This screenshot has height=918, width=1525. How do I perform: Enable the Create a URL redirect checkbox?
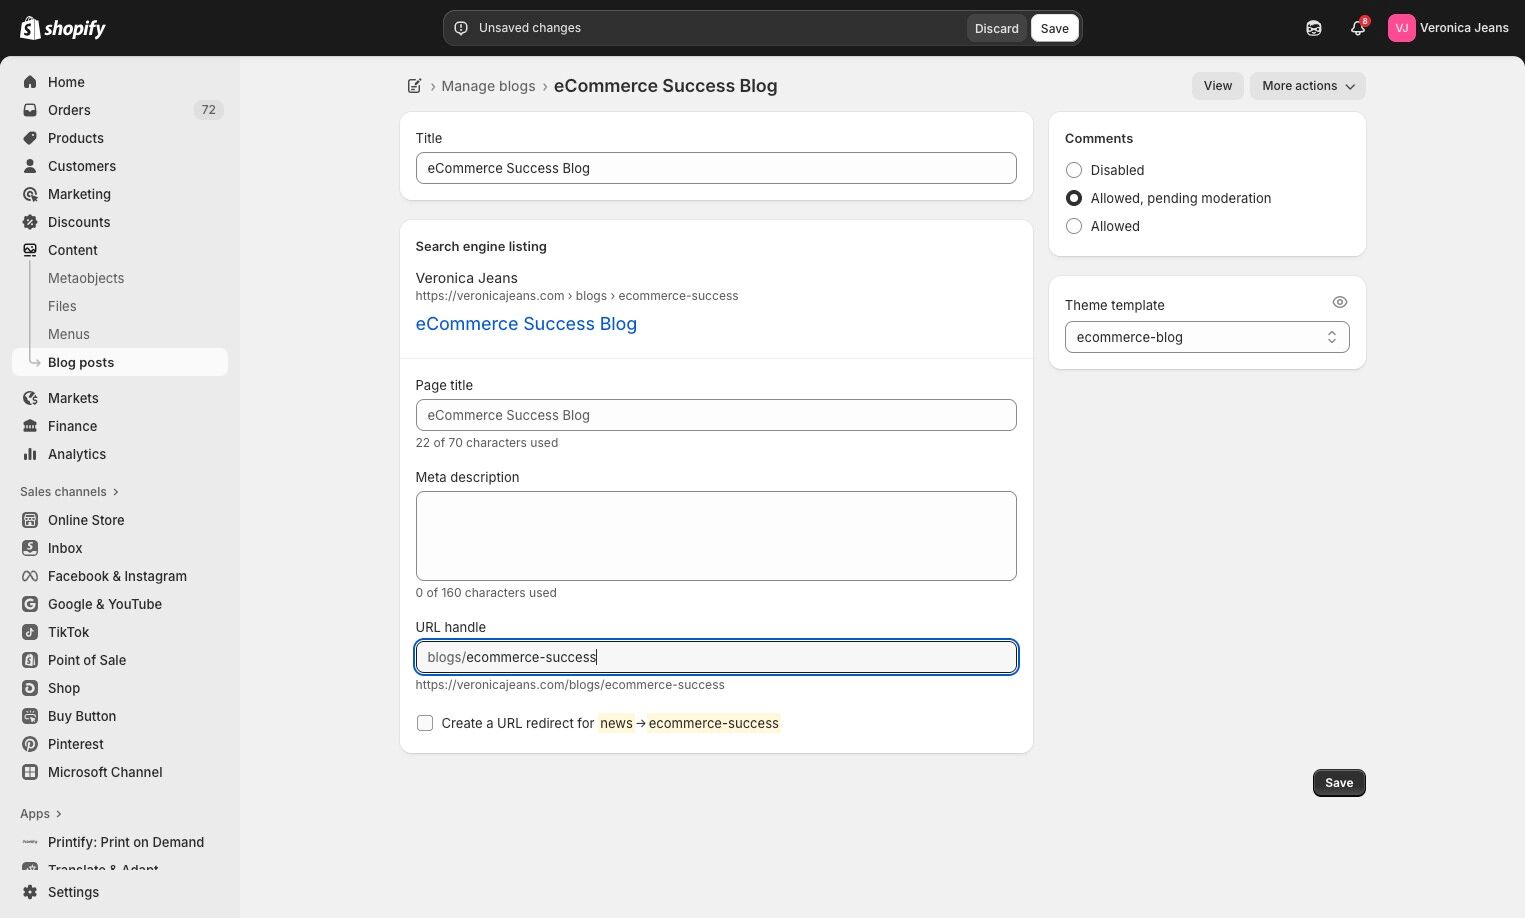pyautogui.click(x=425, y=723)
